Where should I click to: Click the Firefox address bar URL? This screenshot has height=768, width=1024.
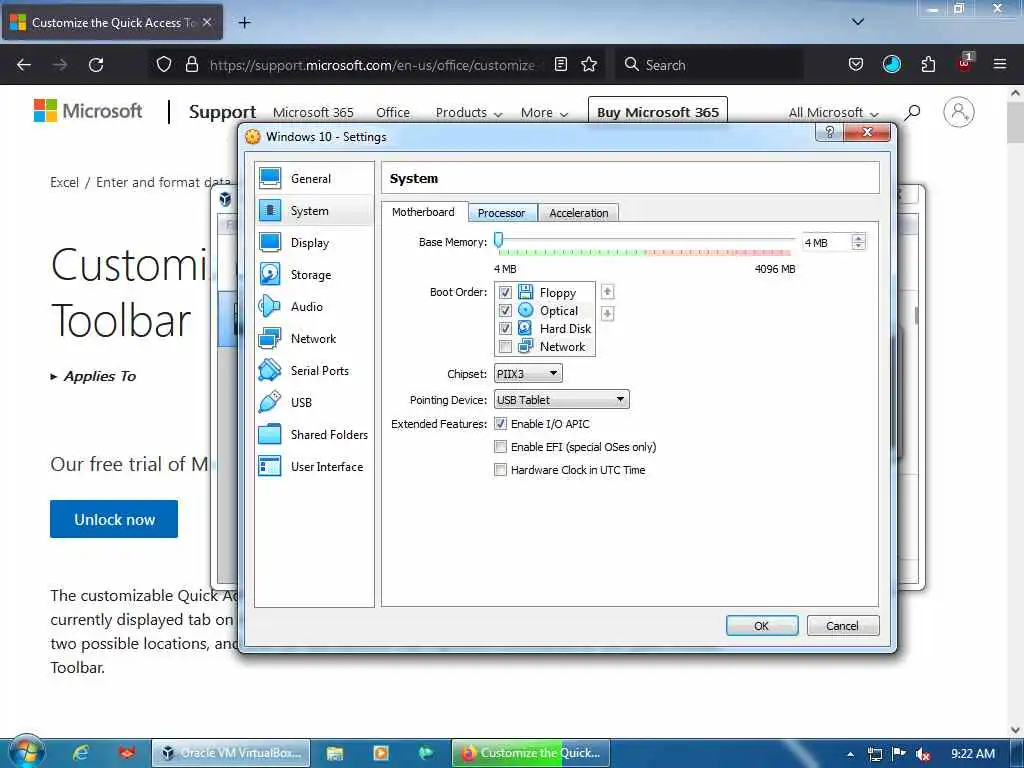[372, 65]
